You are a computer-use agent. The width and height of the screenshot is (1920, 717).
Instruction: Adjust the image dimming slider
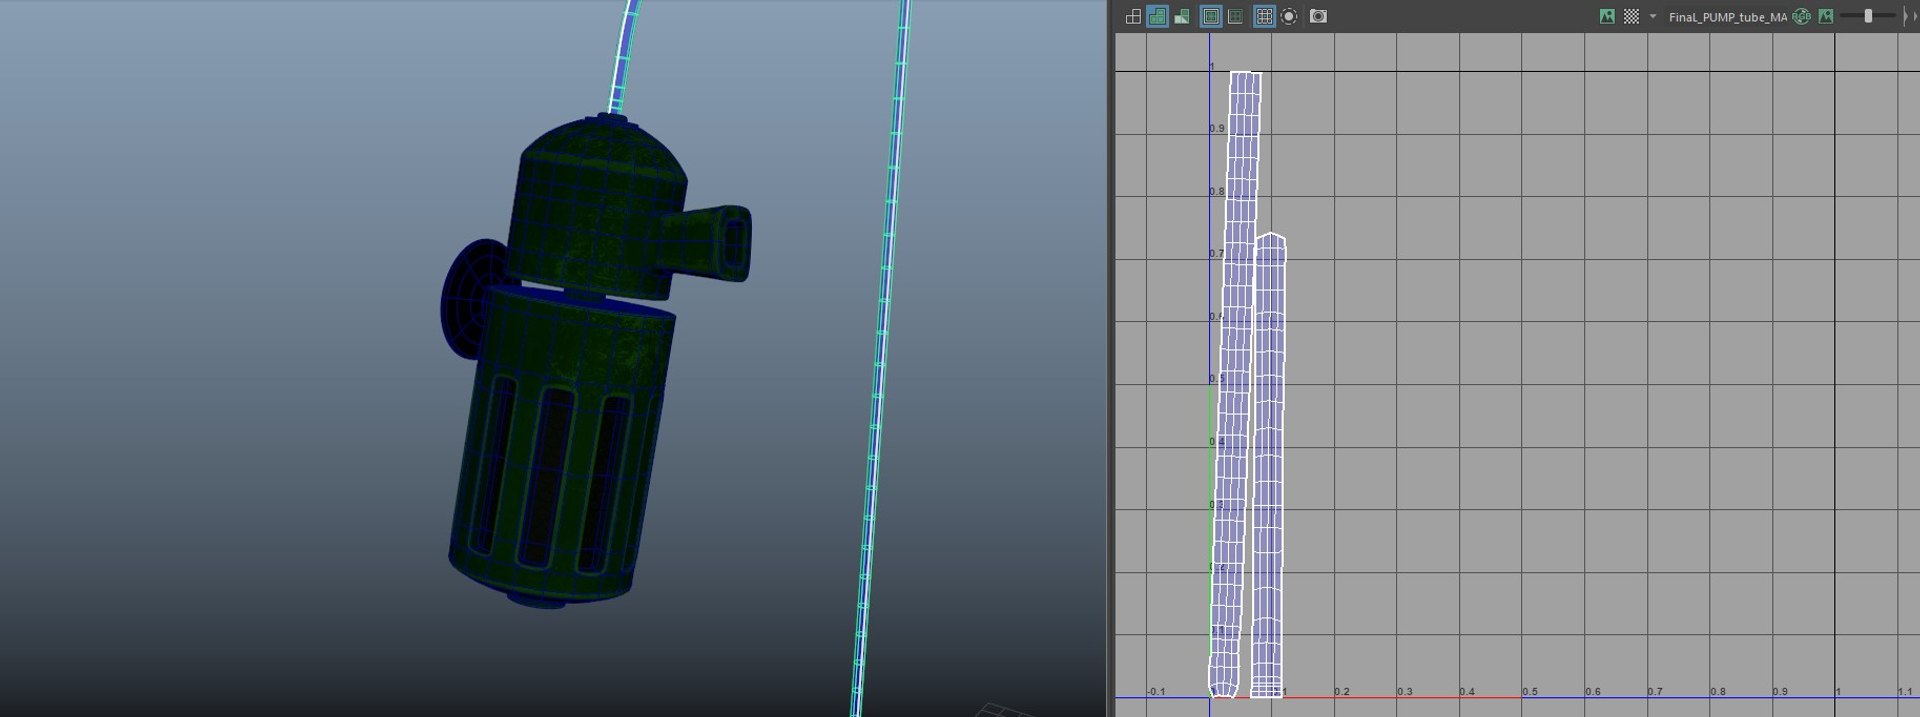[x=1868, y=16]
